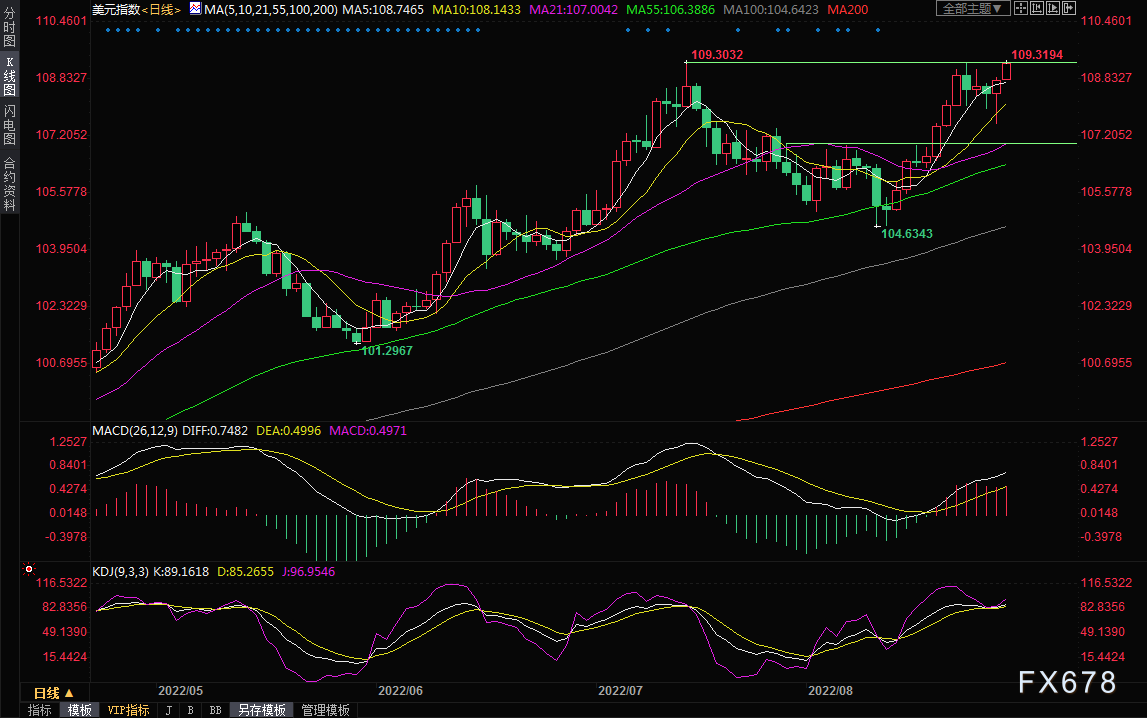Click the compress chart axis icon
Image resolution: width=1147 pixels, height=718 pixels.
coord(1037,9)
